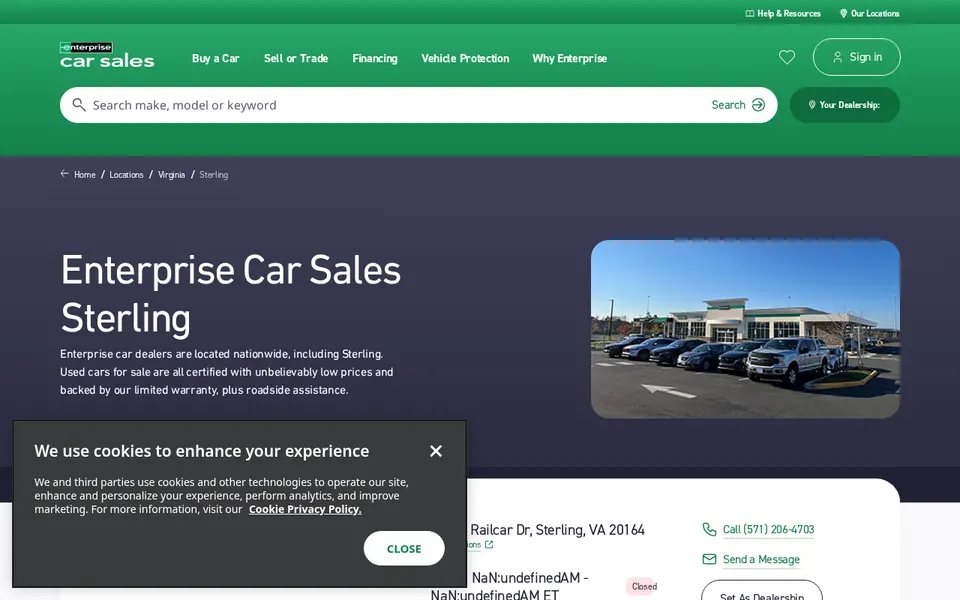Viewport: 960px width, 600px height.
Task: Click Call (571) 206-4703 link
Action: click(x=768, y=530)
